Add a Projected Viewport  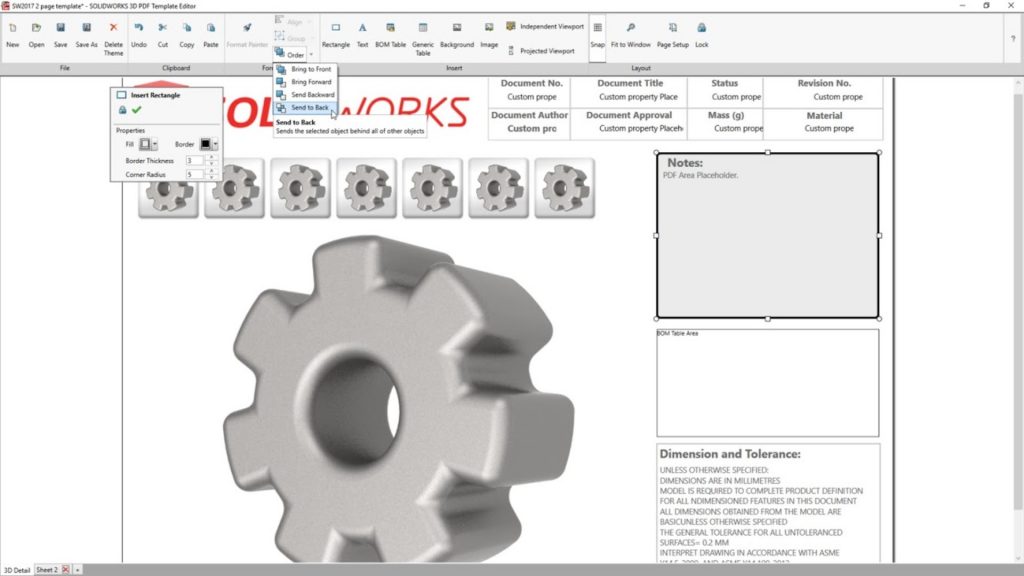(541, 51)
